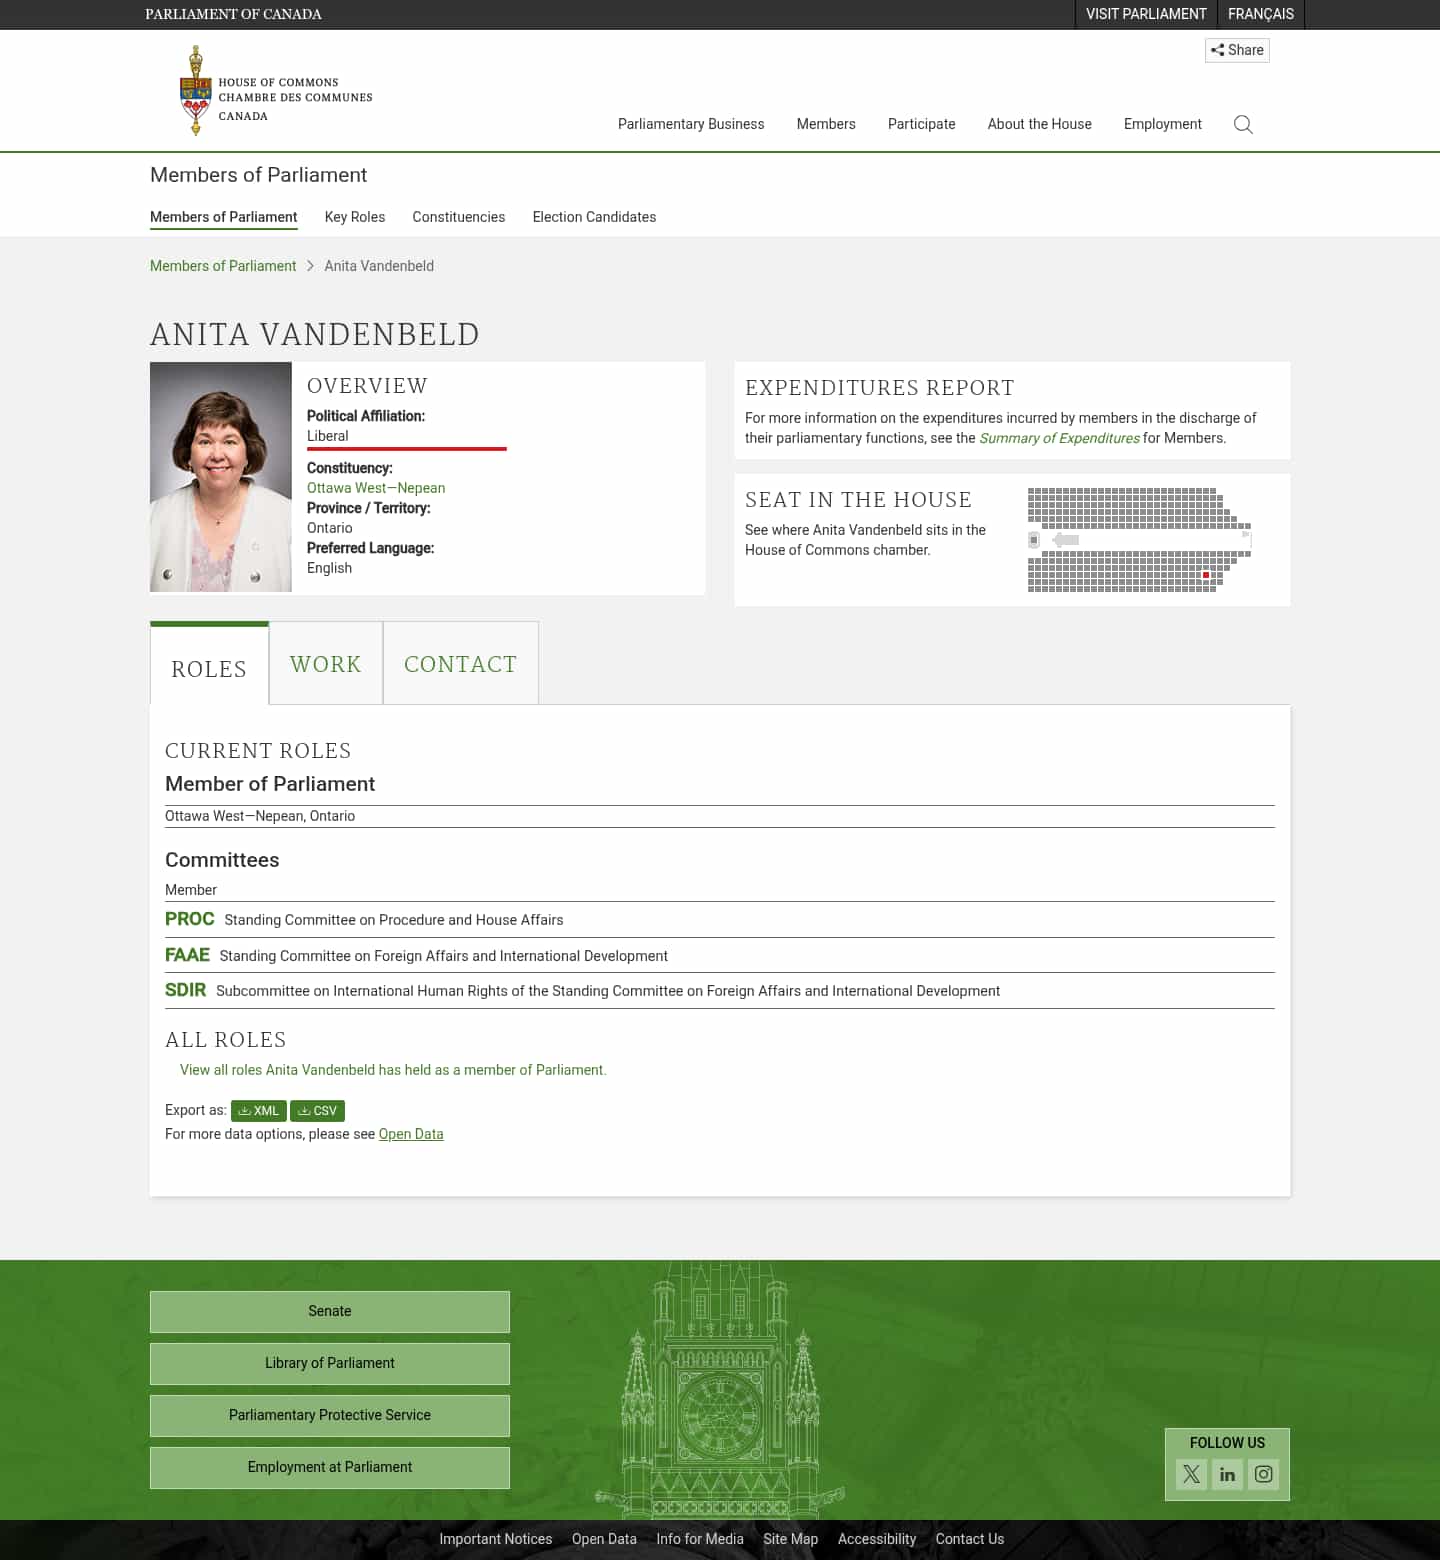Viewport: 1440px width, 1560px height.
Task: Select the Election Candidates tab
Action: click(x=594, y=217)
